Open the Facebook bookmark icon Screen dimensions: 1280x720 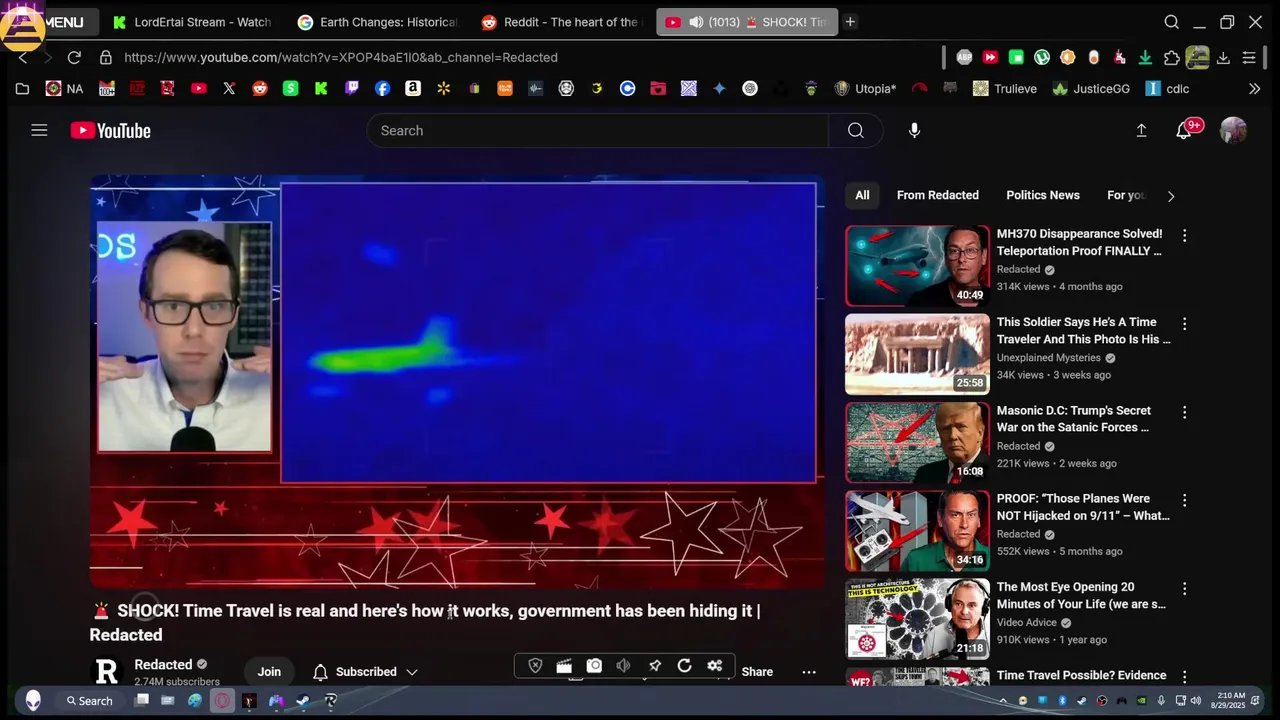coord(382,88)
